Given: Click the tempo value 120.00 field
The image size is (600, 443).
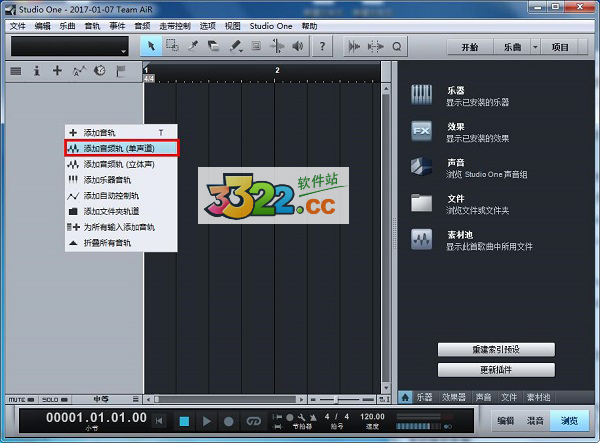Looking at the screenshot, I should click(x=372, y=417).
